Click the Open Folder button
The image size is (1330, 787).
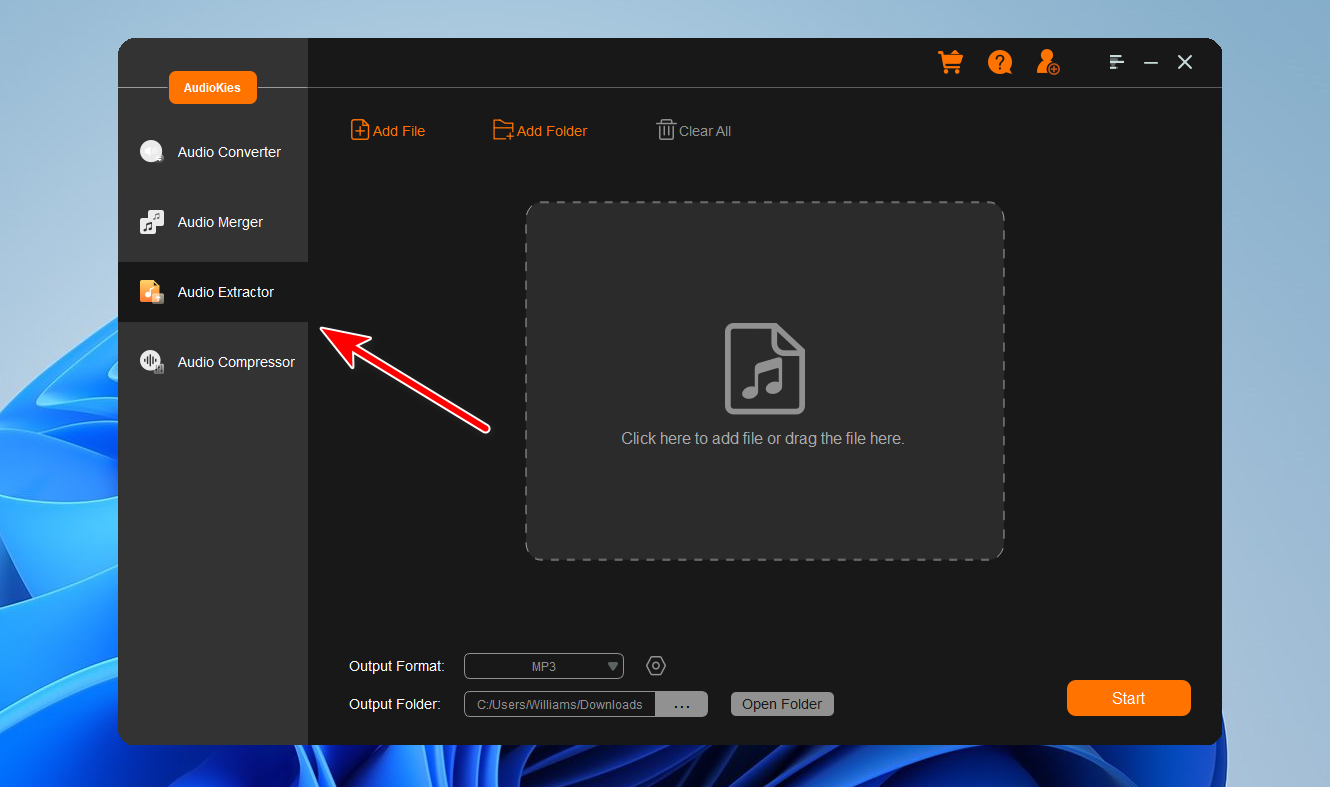click(x=782, y=704)
